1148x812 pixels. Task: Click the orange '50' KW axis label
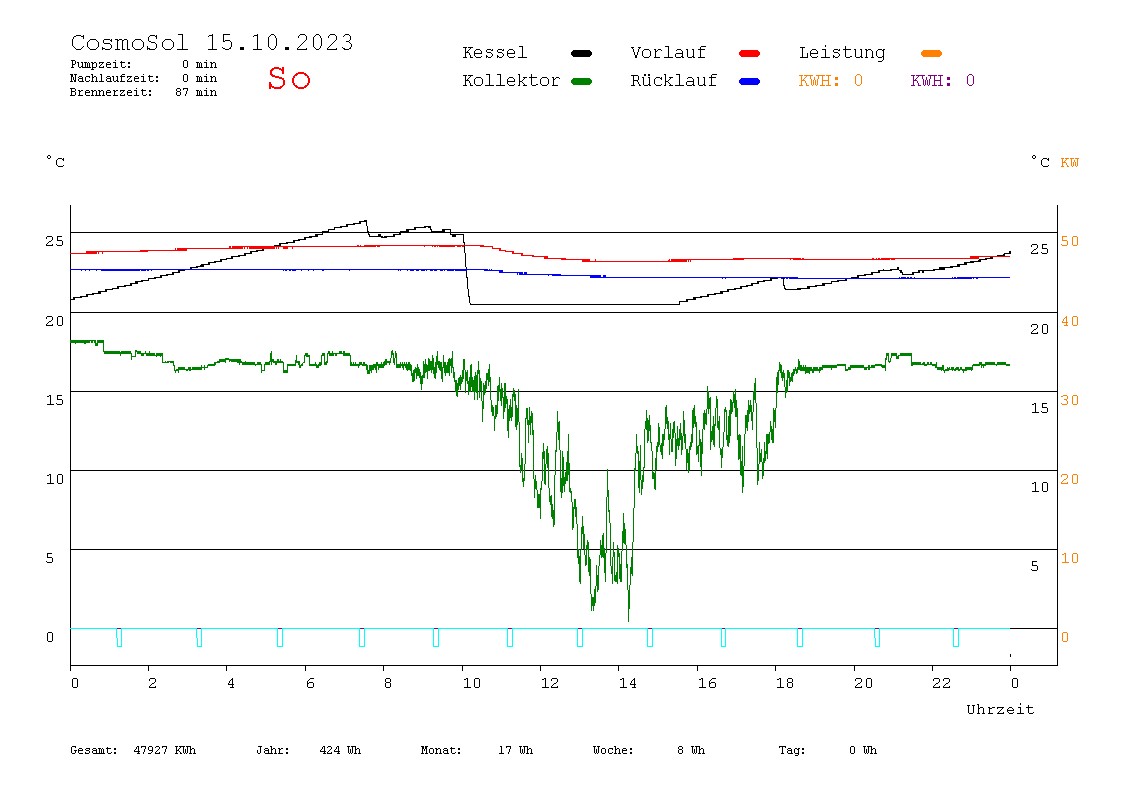tap(1070, 241)
